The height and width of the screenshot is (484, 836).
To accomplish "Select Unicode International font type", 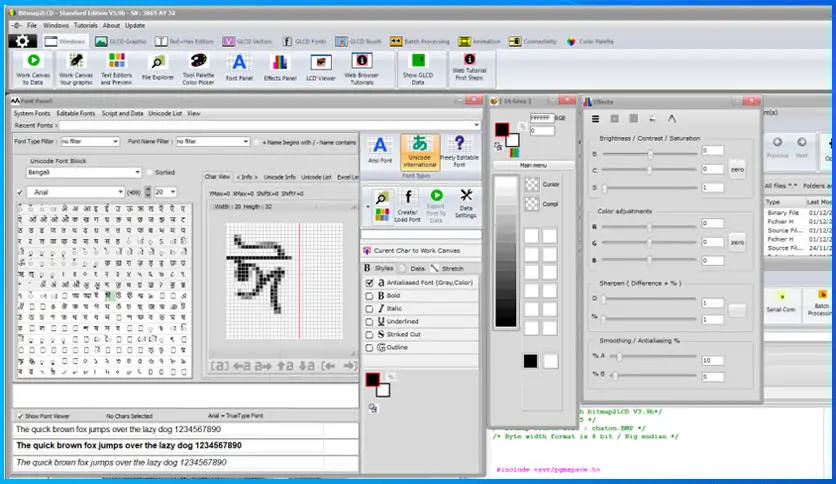I will click(420, 151).
